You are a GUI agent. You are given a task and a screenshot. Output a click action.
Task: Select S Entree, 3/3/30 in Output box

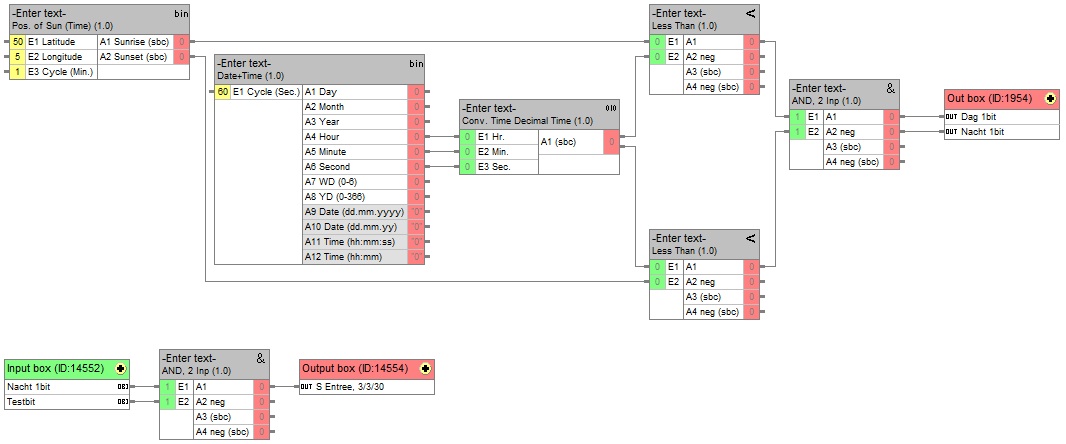[x=365, y=387]
